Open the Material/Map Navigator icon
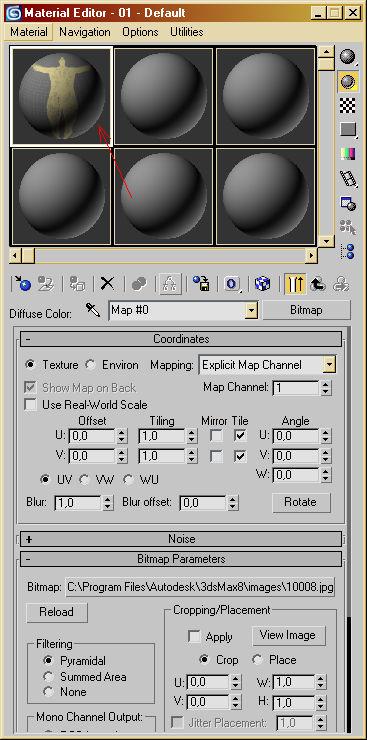The image size is (367, 740). tap(348, 252)
